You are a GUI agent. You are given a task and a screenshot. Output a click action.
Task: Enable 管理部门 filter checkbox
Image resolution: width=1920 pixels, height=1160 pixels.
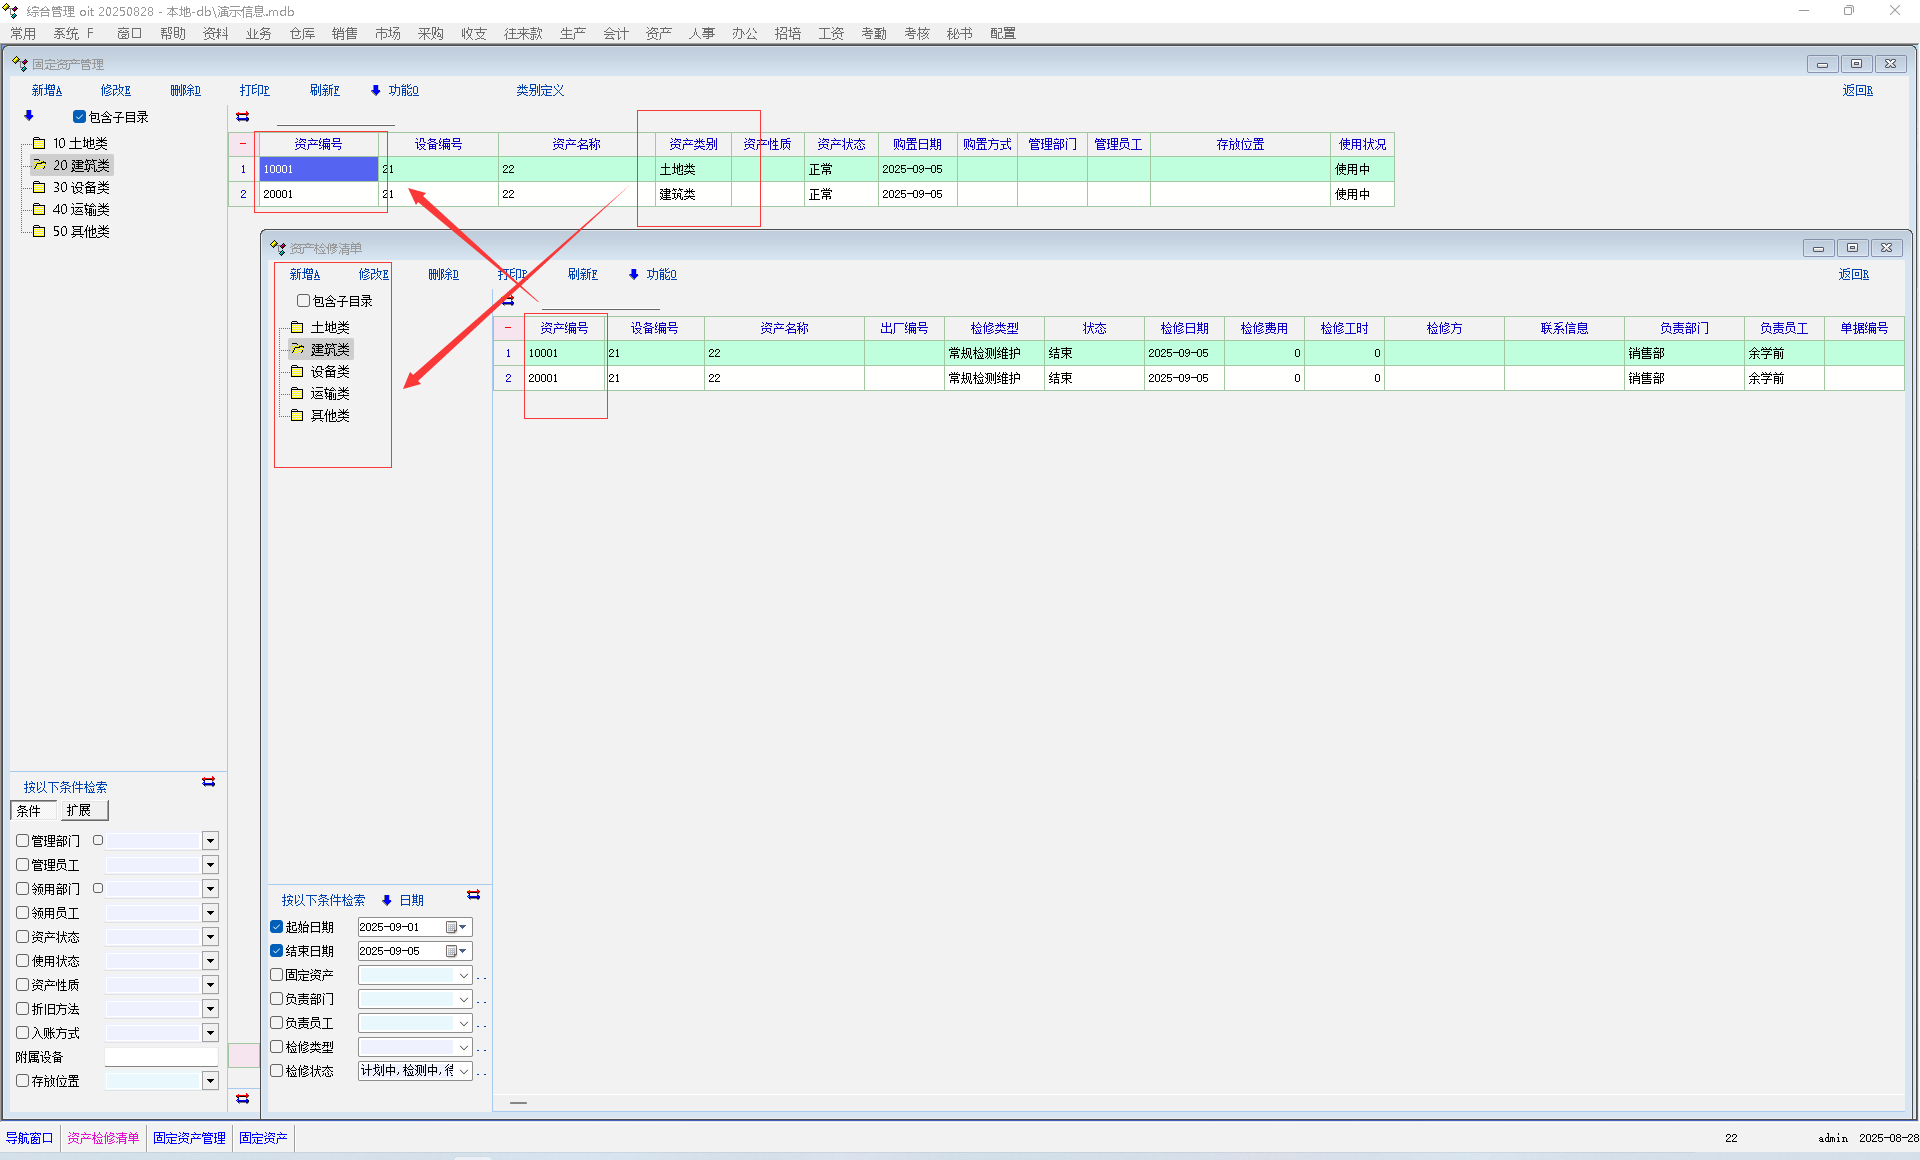pos(22,841)
